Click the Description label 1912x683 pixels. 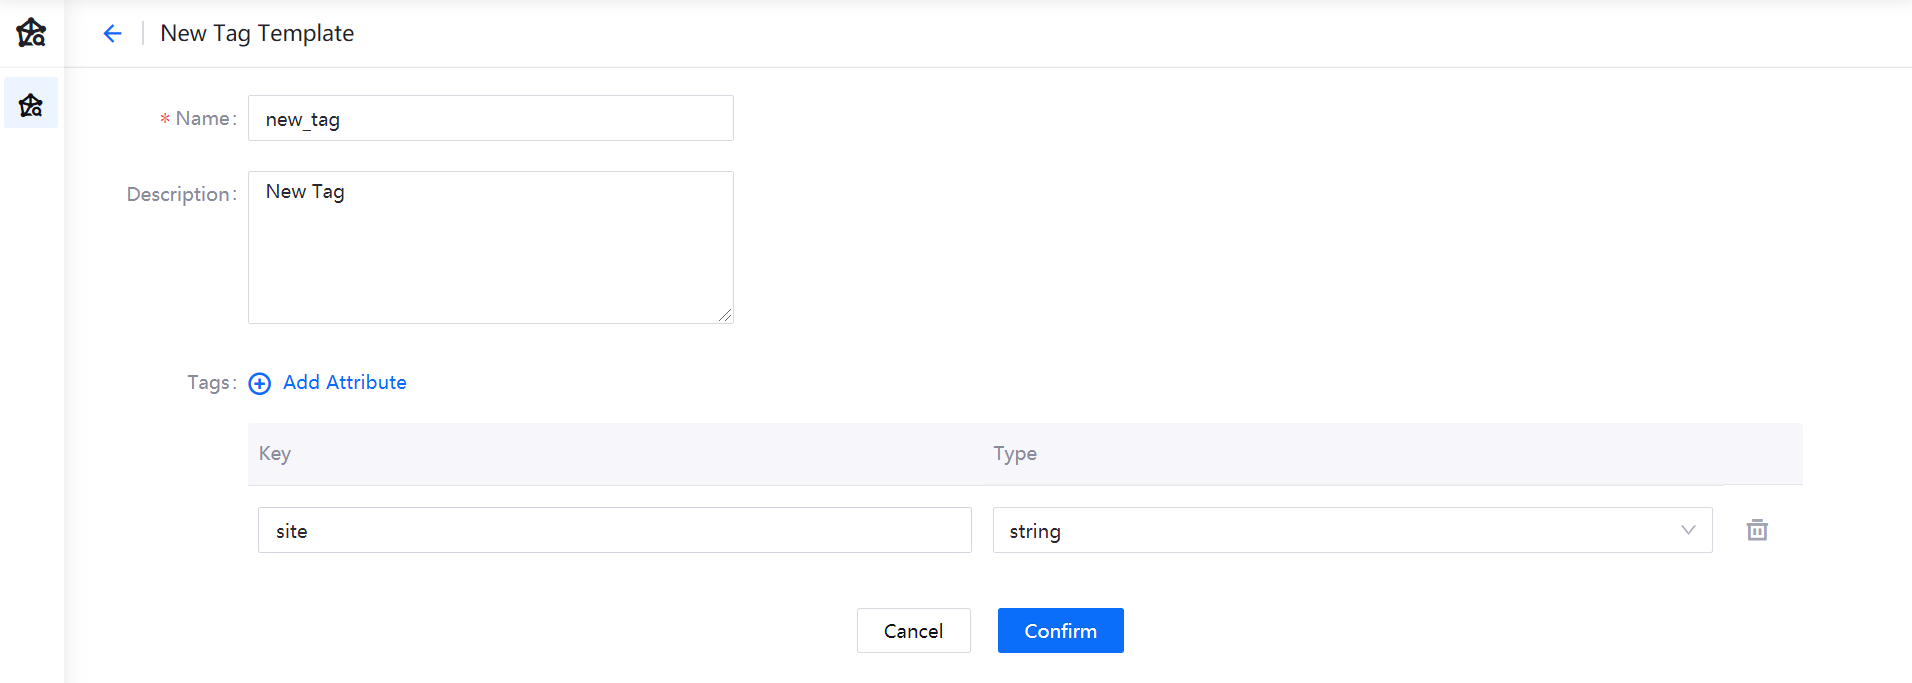pyautogui.click(x=180, y=194)
